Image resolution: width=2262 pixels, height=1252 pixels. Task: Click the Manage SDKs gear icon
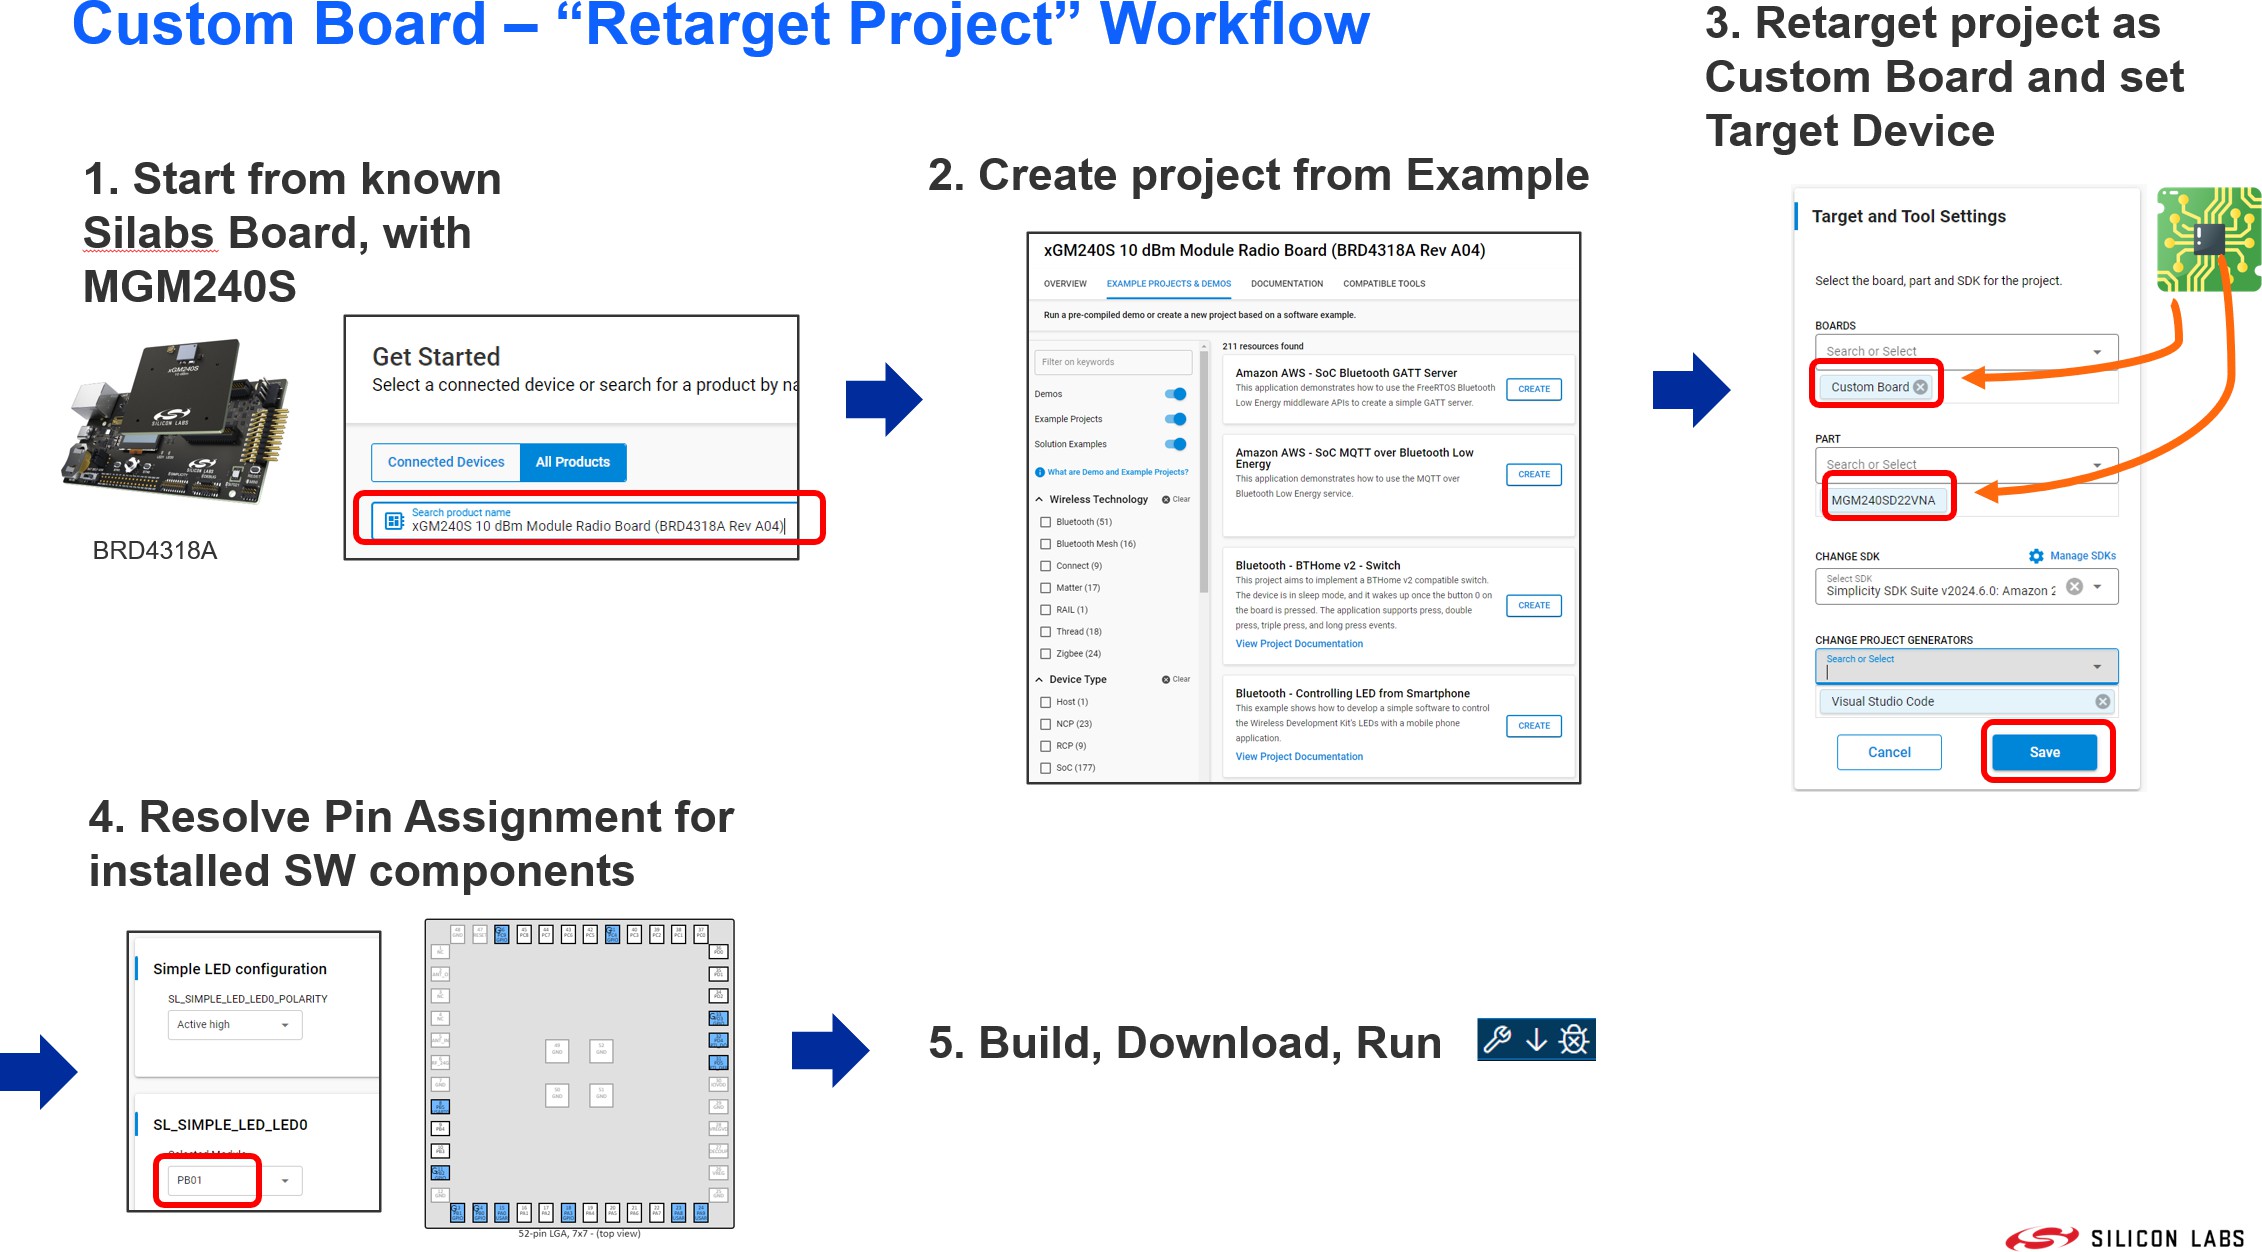(x=2036, y=556)
